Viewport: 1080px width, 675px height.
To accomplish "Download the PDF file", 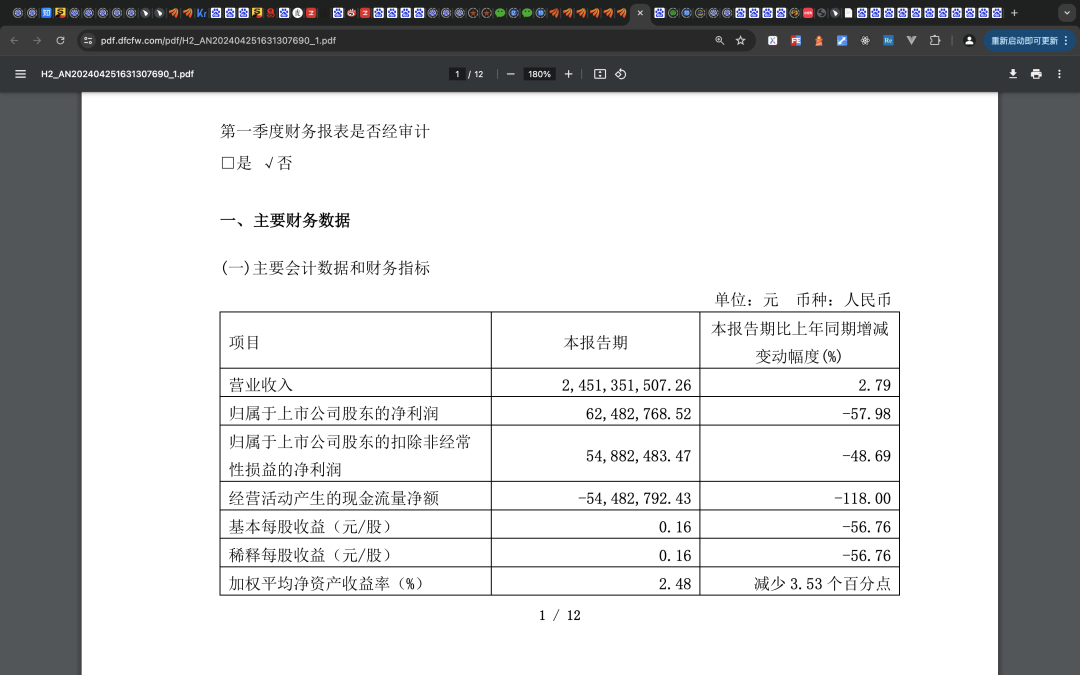I will point(1013,74).
